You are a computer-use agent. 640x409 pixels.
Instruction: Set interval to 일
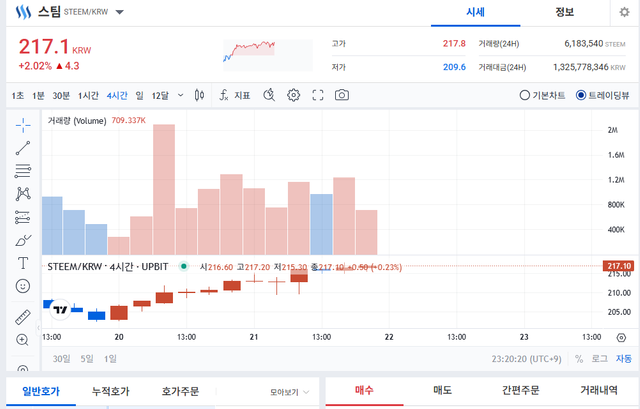tap(140, 96)
